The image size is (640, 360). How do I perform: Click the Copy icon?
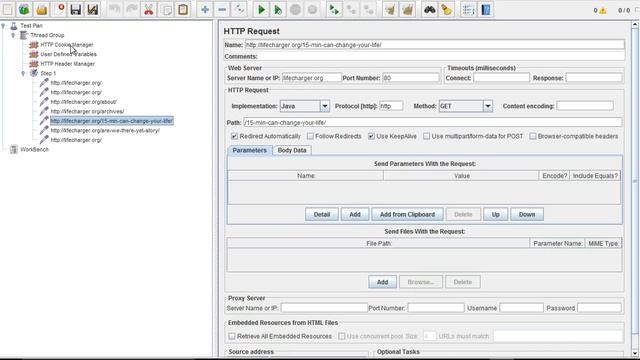pos(166,9)
